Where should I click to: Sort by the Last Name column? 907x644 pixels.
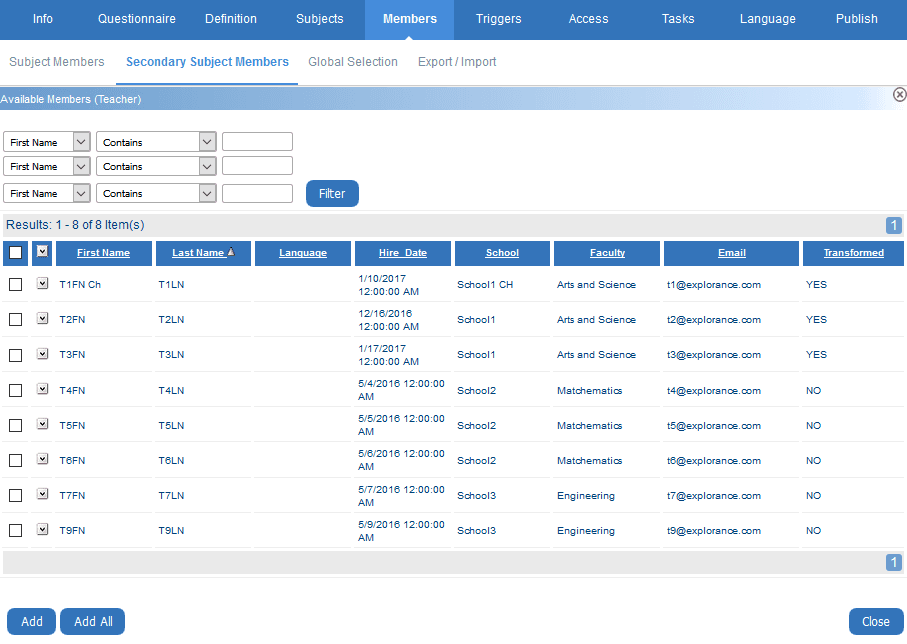coord(198,253)
